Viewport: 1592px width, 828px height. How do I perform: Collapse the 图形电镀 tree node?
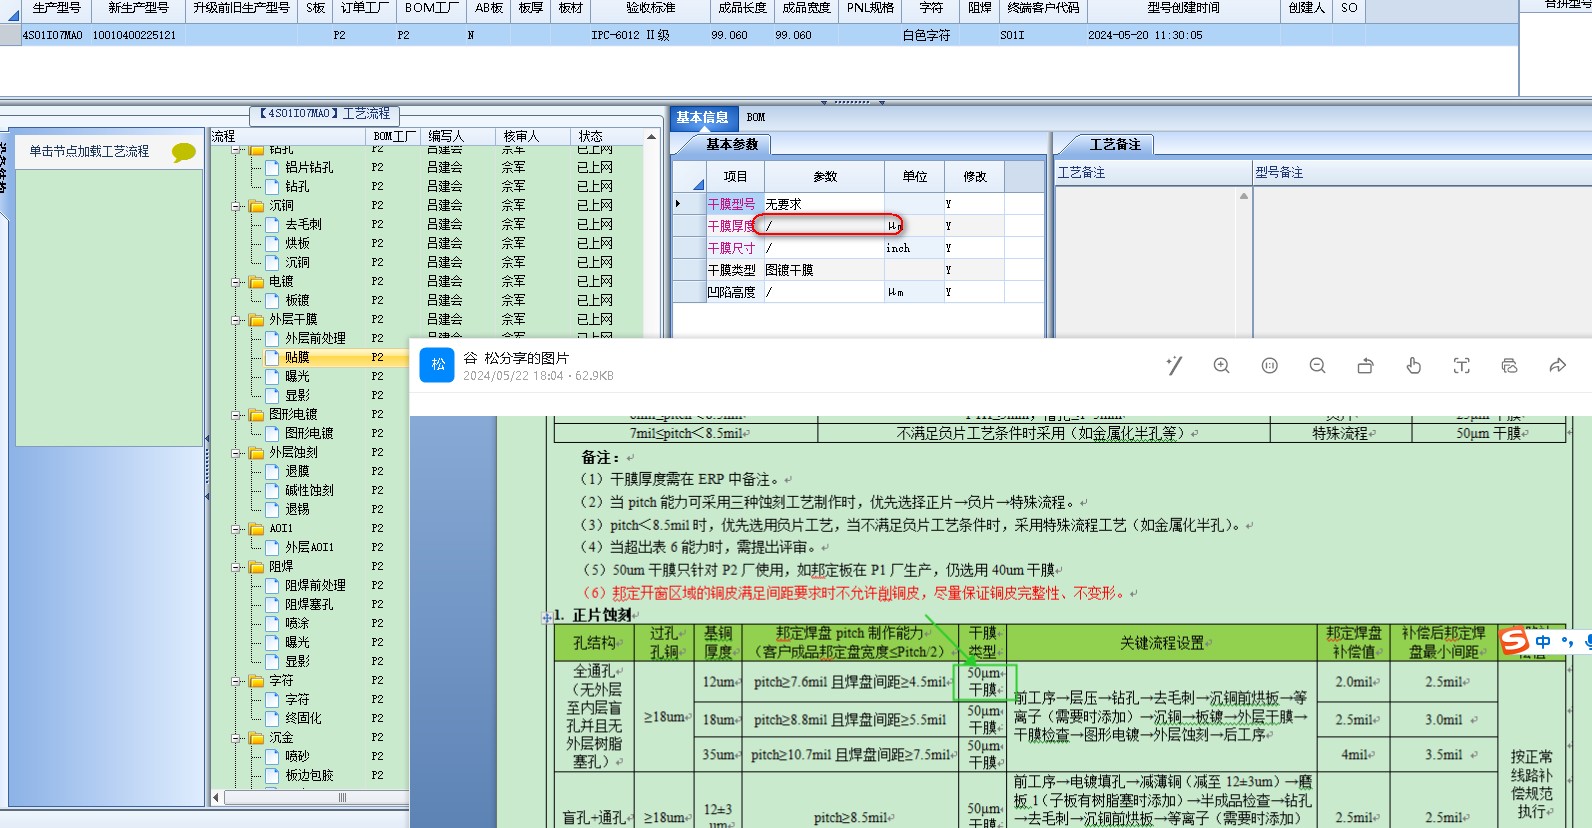(238, 415)
